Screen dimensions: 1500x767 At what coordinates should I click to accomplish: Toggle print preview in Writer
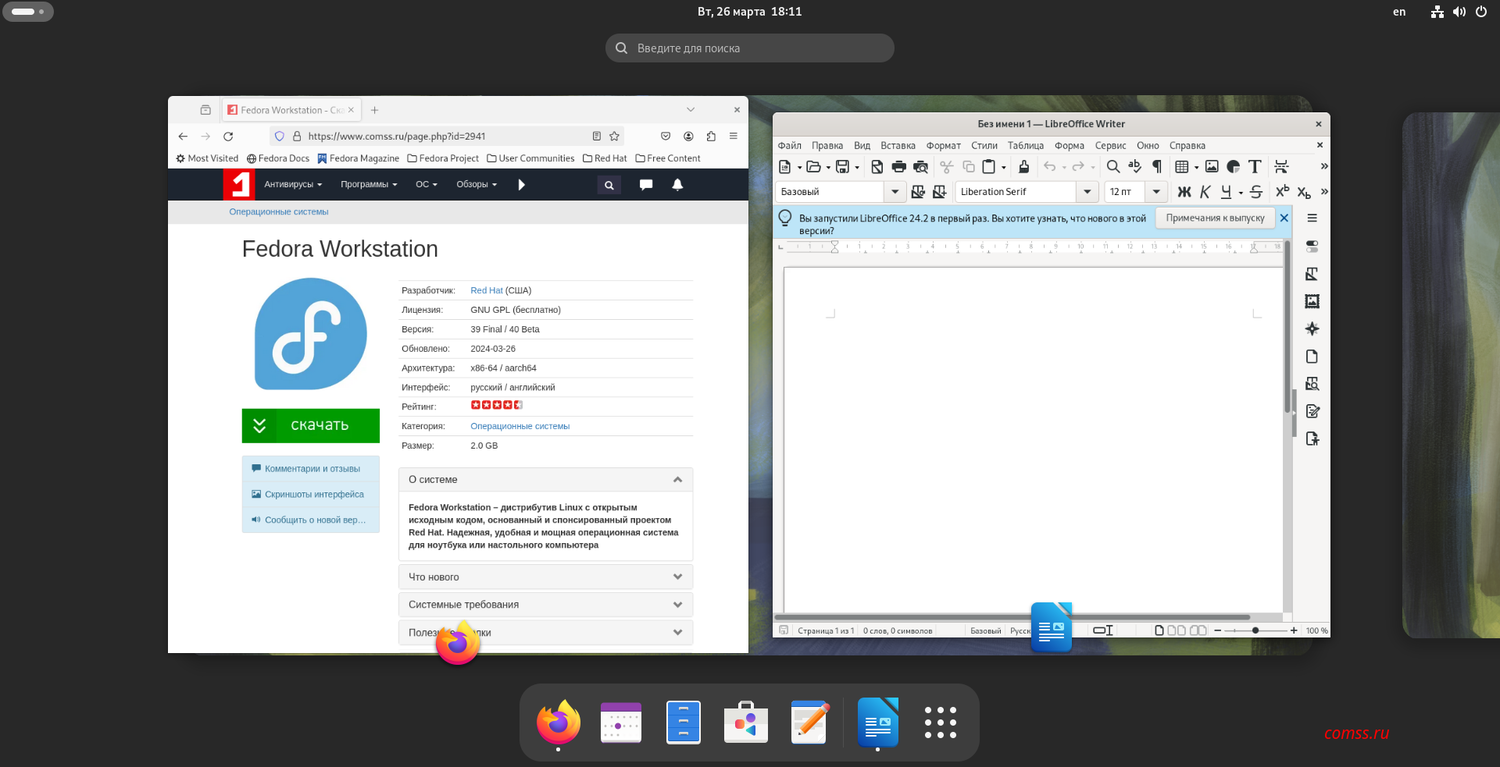click(x=920, y=167)
